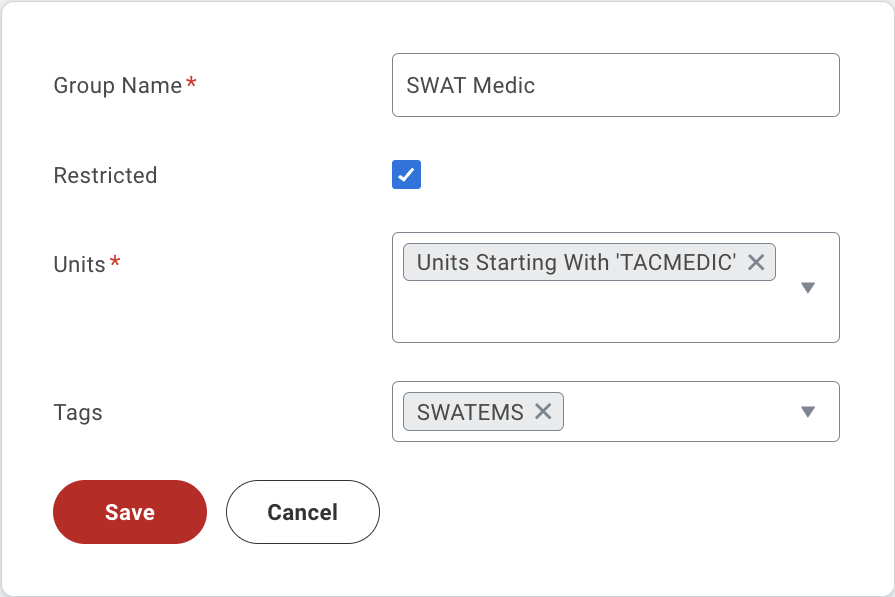Click the dropdown caret in the Units field
Screen dimensions: 895x597
808,287
